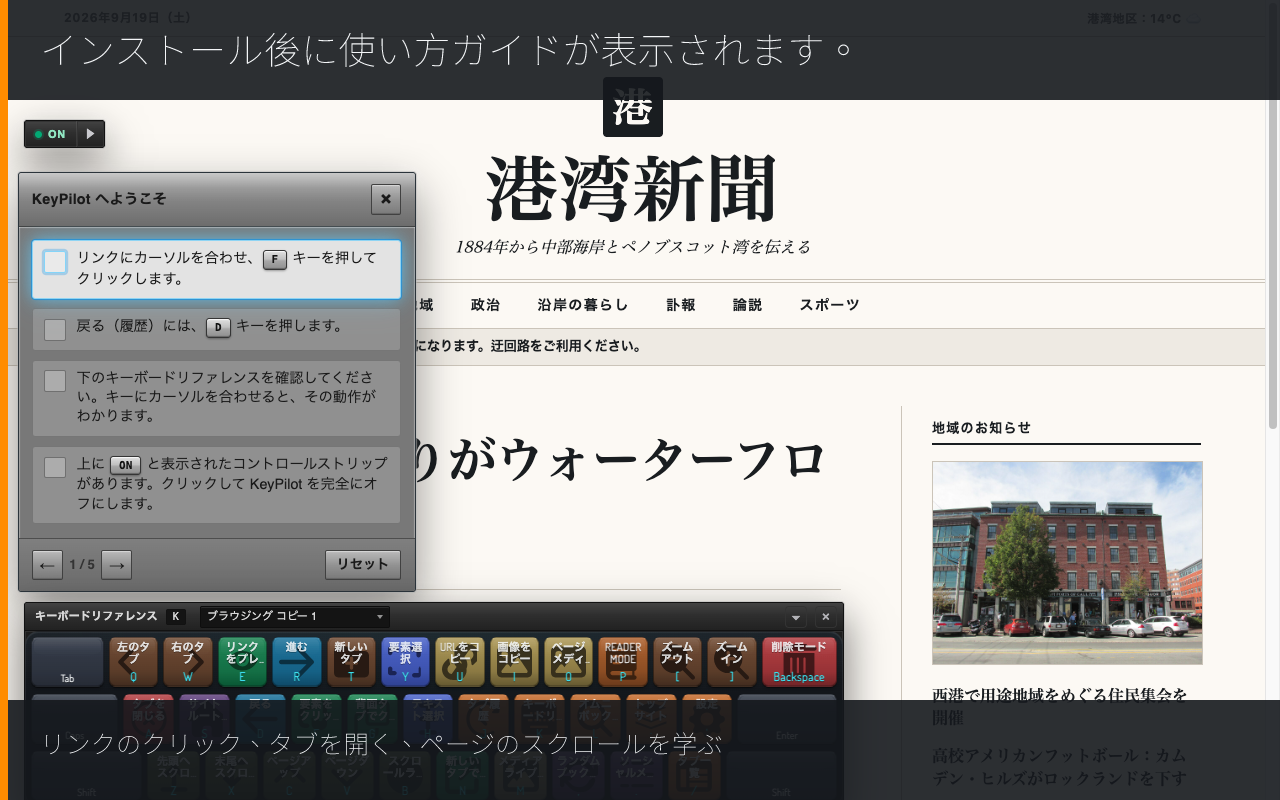Viewport: 1280px width, 800px height.
Task: Expand the control strip arrow next to ON
Action: [x=91, y=134]
